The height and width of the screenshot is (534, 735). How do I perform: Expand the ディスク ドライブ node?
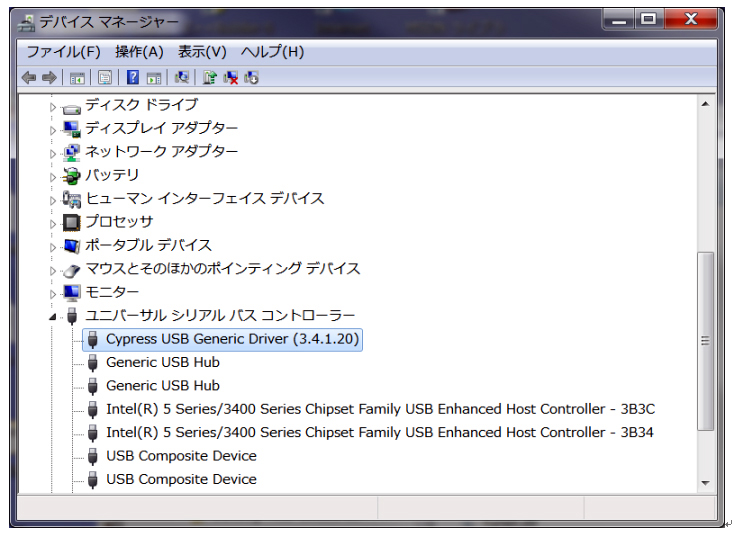point(52,107)
